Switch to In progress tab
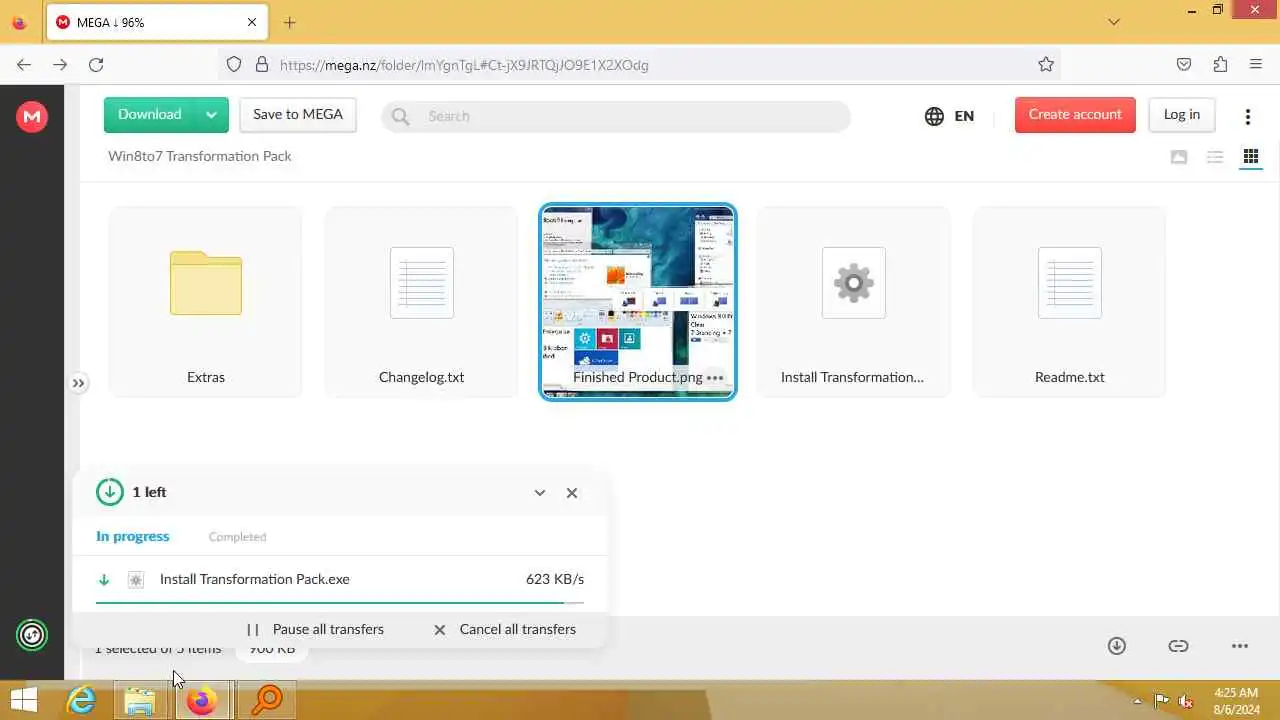The image size is (1280, 720). pyautogui.click(x=133, y=536)
